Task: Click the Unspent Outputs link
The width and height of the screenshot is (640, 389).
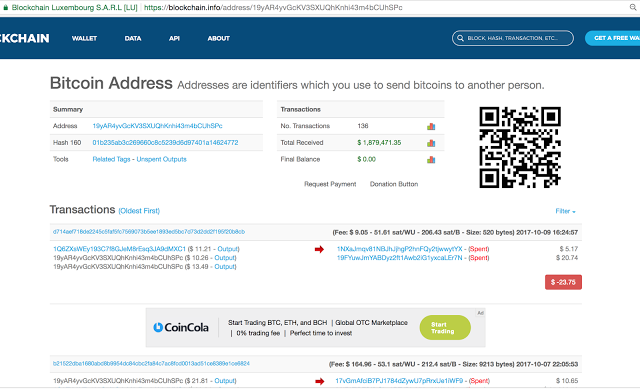Action: 162,159
